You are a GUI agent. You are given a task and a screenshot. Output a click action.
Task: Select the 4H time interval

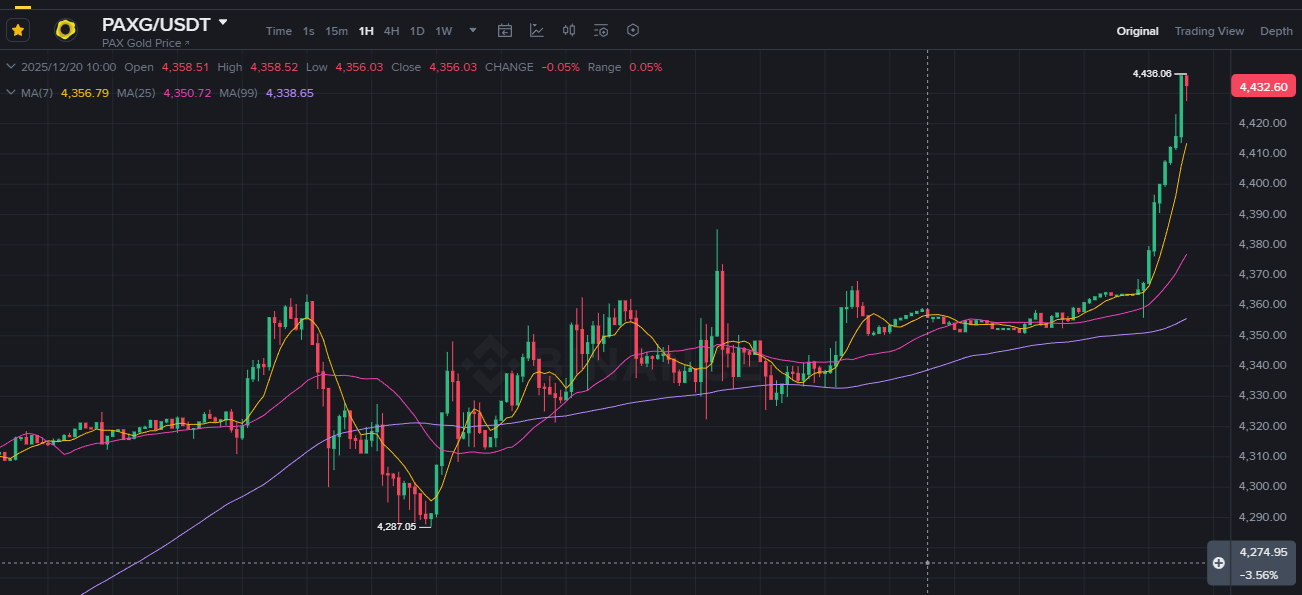pos(391,31)
